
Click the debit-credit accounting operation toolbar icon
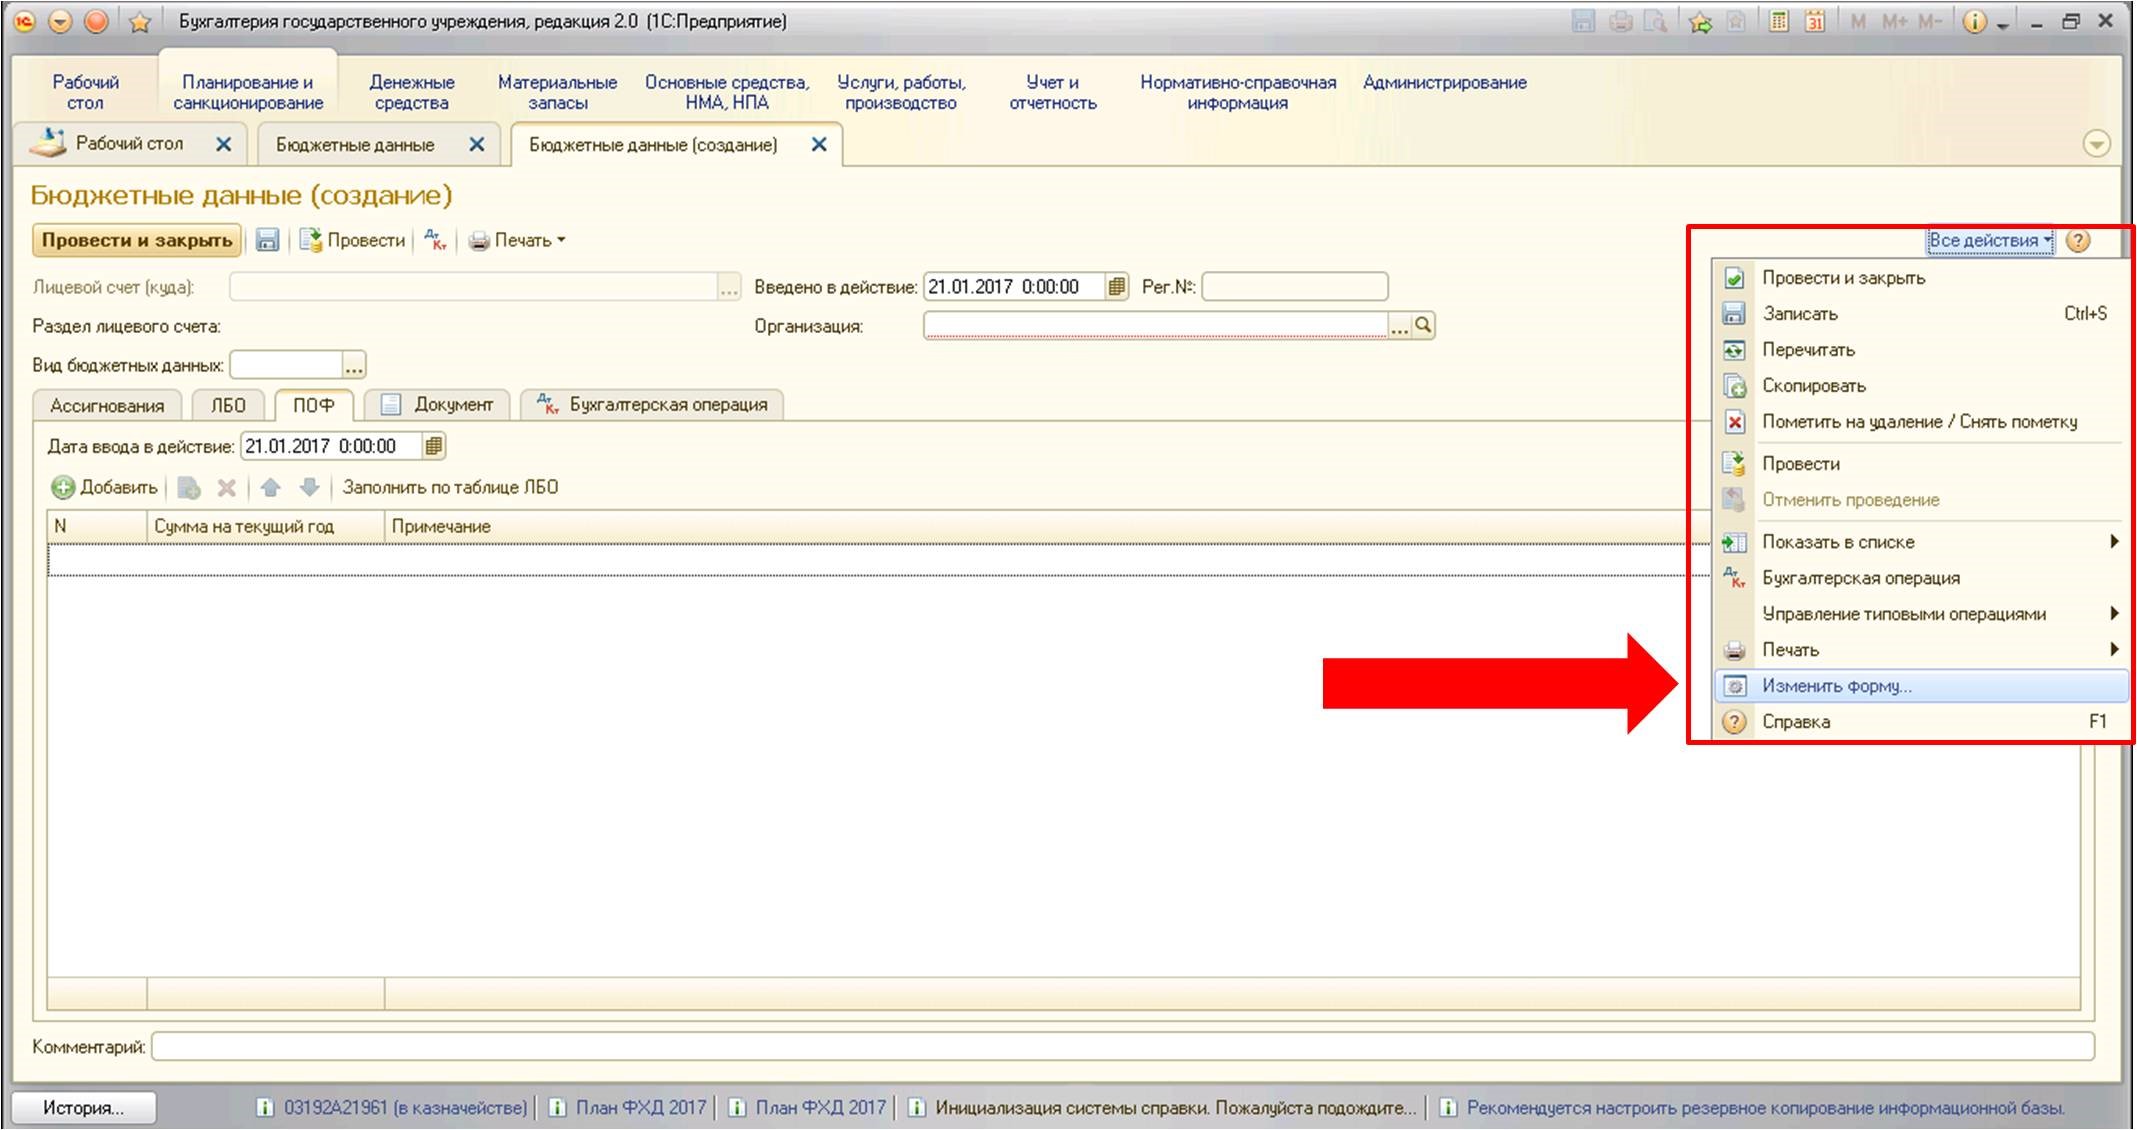[435, 240]
